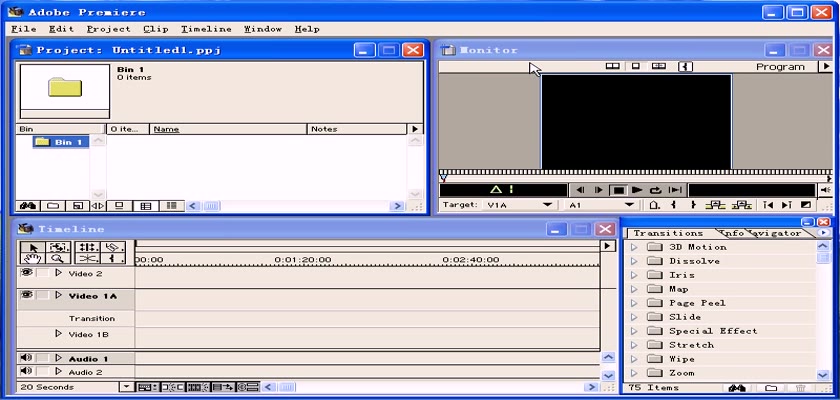This screenshot has height=400, width=840.
Task: Select the In Point tool in Timeline
Action: (x=112, y=258)
